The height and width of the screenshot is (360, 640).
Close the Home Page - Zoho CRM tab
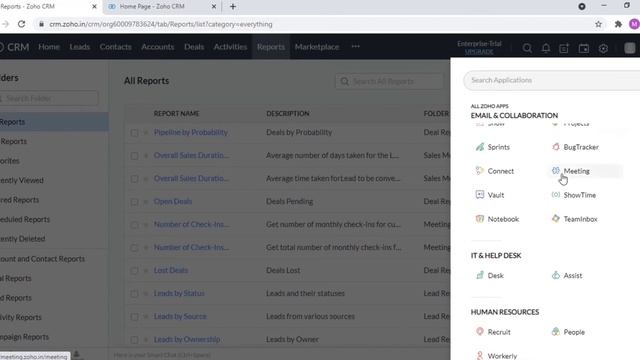coord(213,7)
